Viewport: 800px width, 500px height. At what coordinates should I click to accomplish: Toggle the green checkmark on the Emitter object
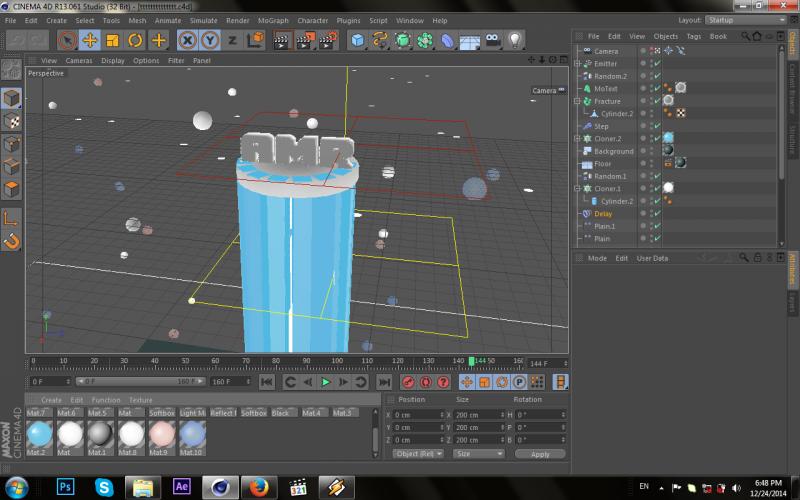pyautogui.click(x=657, y=64)
